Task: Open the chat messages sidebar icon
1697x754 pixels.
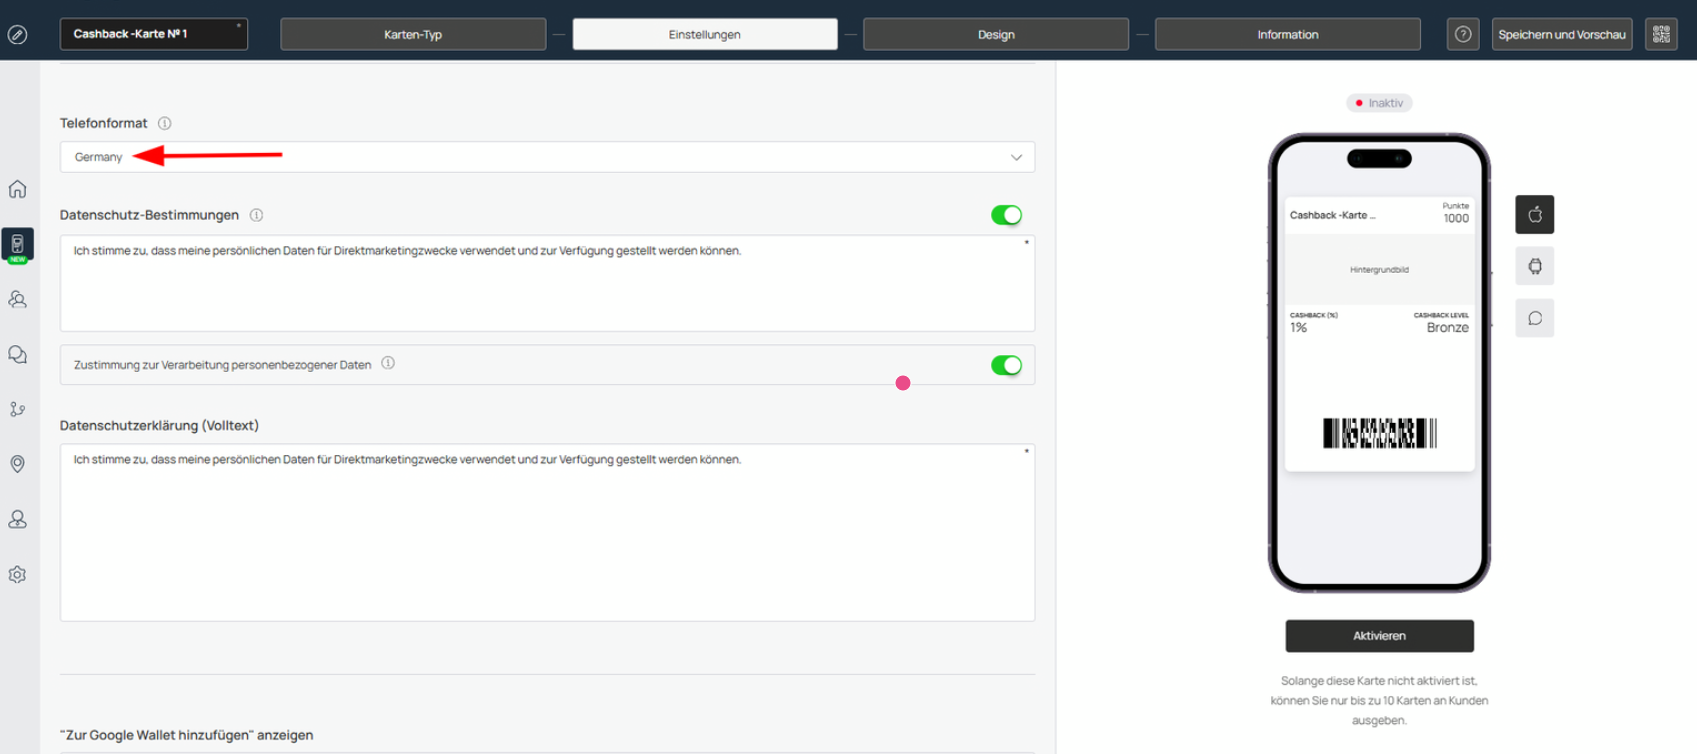Action: (x=18, y=355)
